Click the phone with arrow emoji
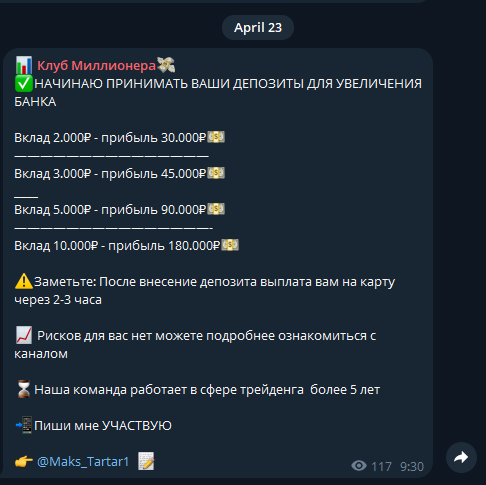This screenshot has width=486, height=485. 24,425
